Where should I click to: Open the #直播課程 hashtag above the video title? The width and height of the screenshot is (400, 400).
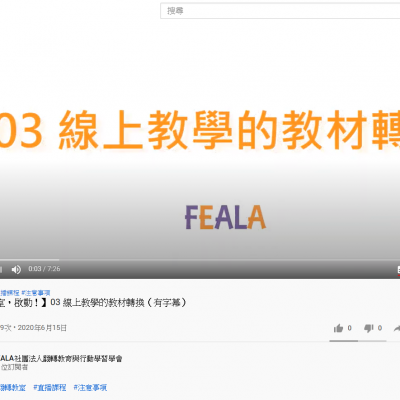(10, 293)
